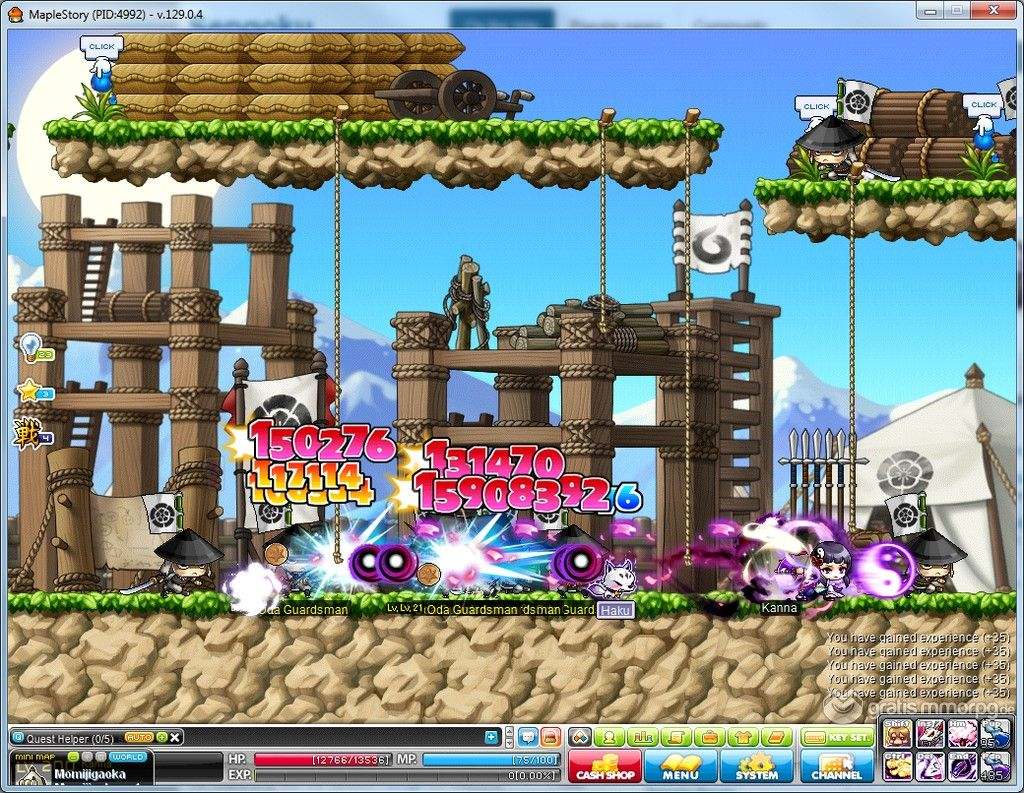Image resolution: width=1024 pixels, height=793 pixels.
Task: Click the lightbulb quest notifier icon
Action: (x=28, y=347)
